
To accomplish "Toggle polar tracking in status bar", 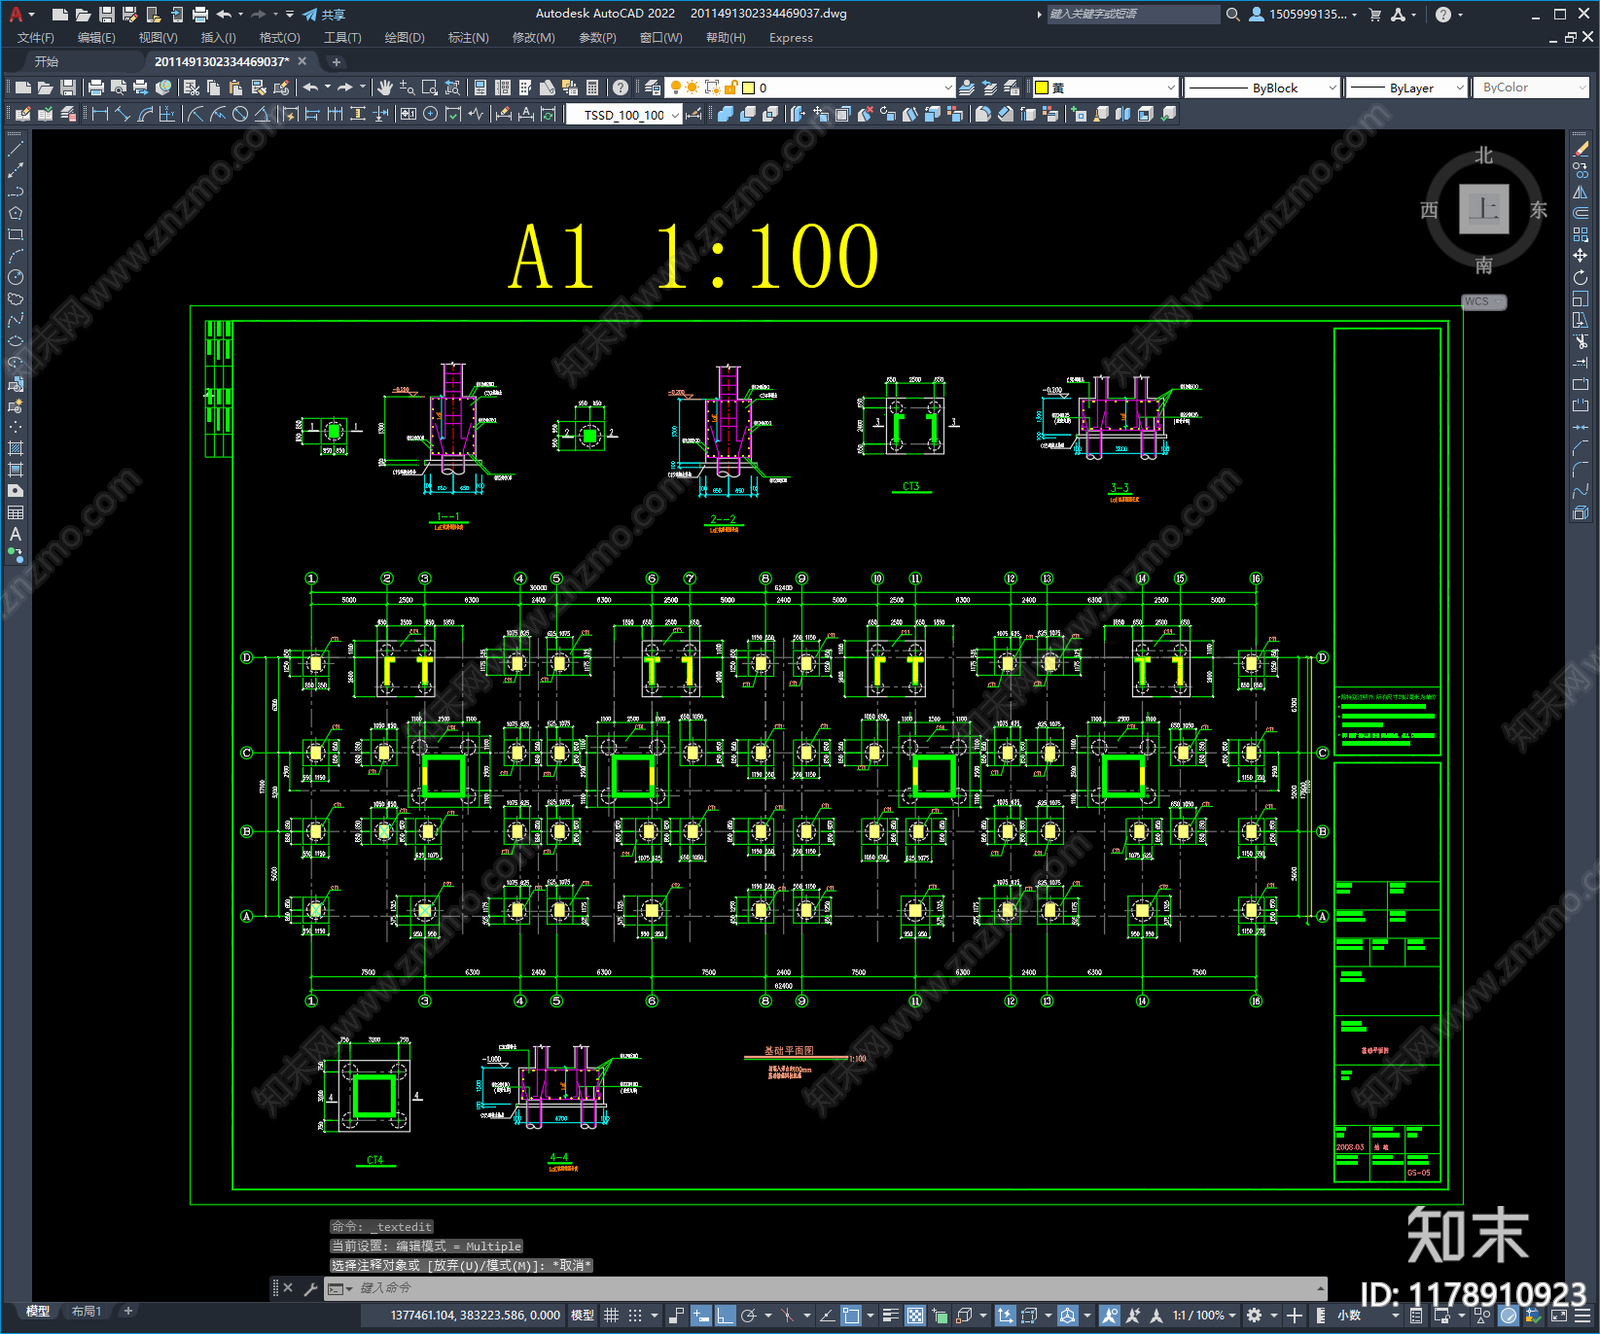I will 749,1315.
